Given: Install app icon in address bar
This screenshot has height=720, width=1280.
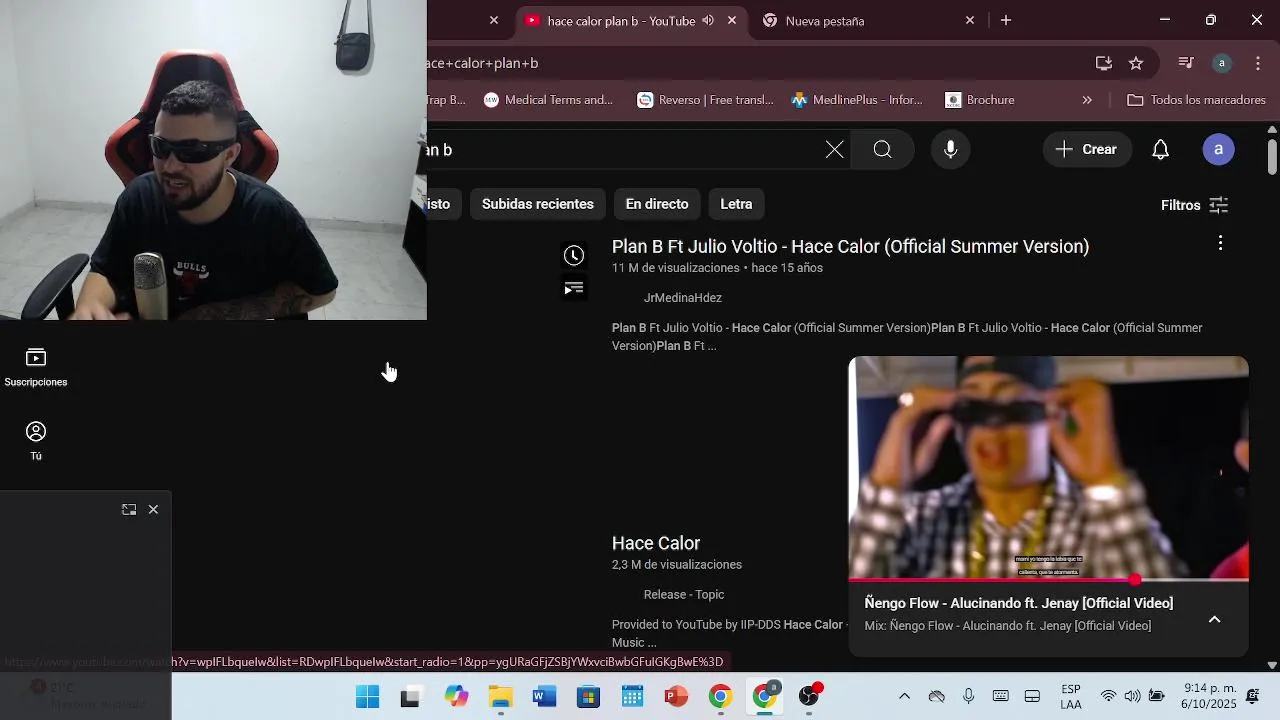Looking at the screenshot, I should pos(1104,63).
